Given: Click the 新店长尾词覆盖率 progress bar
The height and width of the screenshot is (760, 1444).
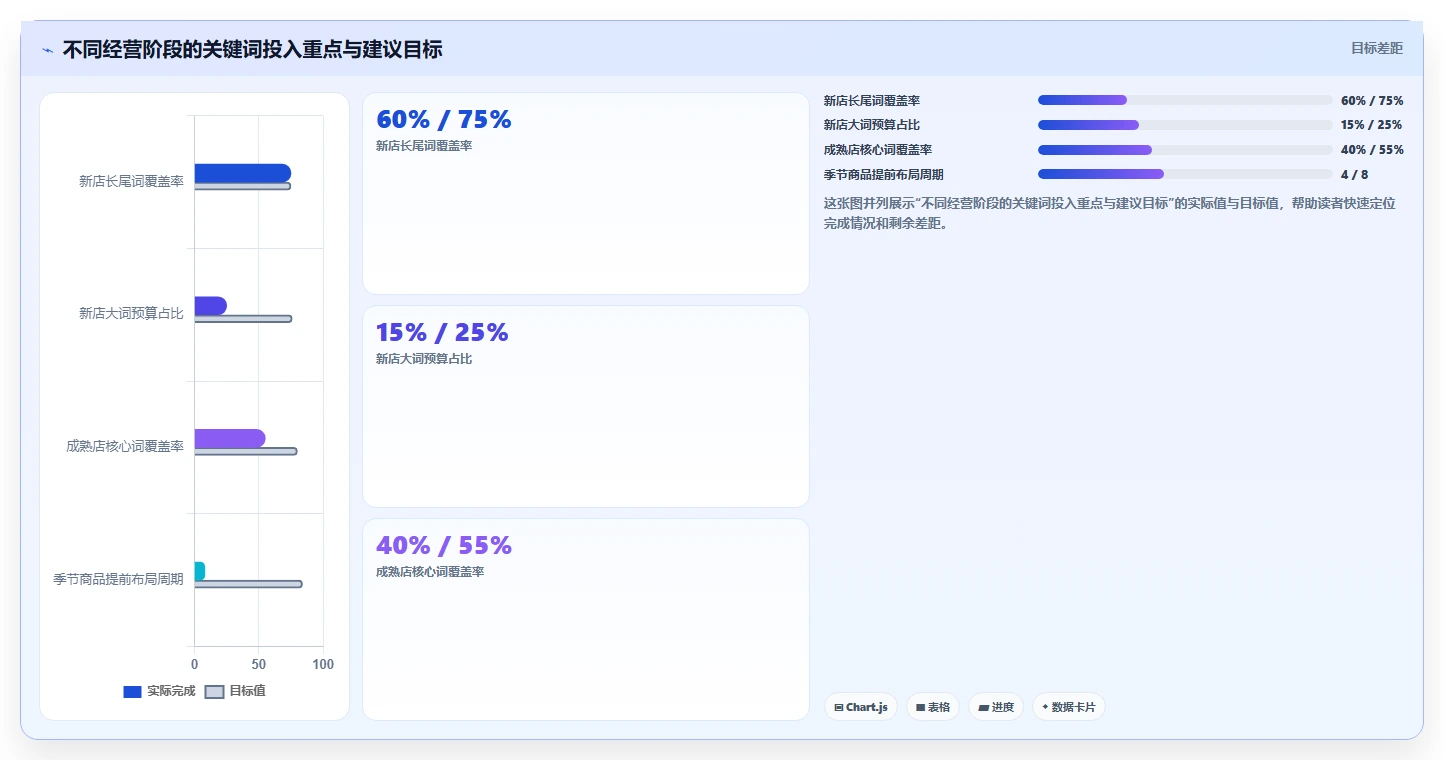Looking at the screenshot, I should 1185,100.
